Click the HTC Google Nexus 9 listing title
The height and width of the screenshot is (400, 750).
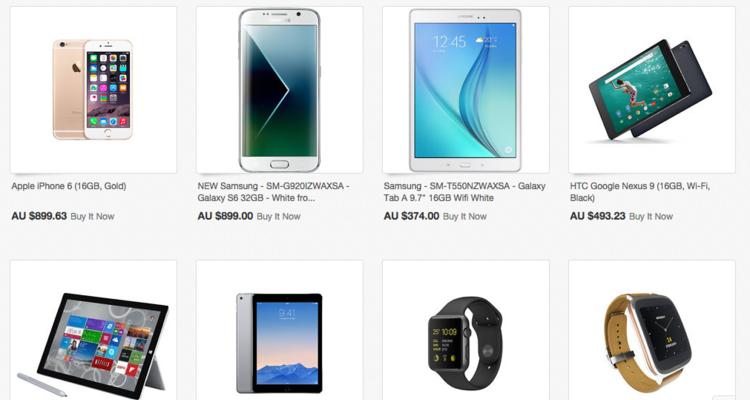(x=640, y=192)
